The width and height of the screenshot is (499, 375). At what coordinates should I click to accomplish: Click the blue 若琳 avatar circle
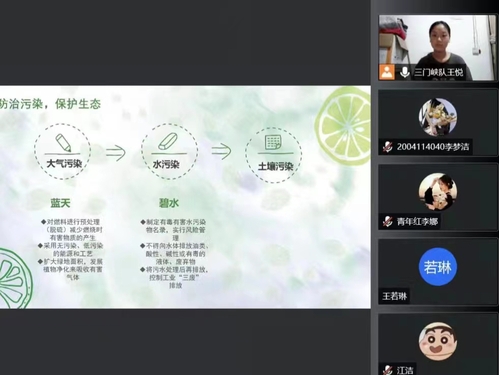pos(438,267)
